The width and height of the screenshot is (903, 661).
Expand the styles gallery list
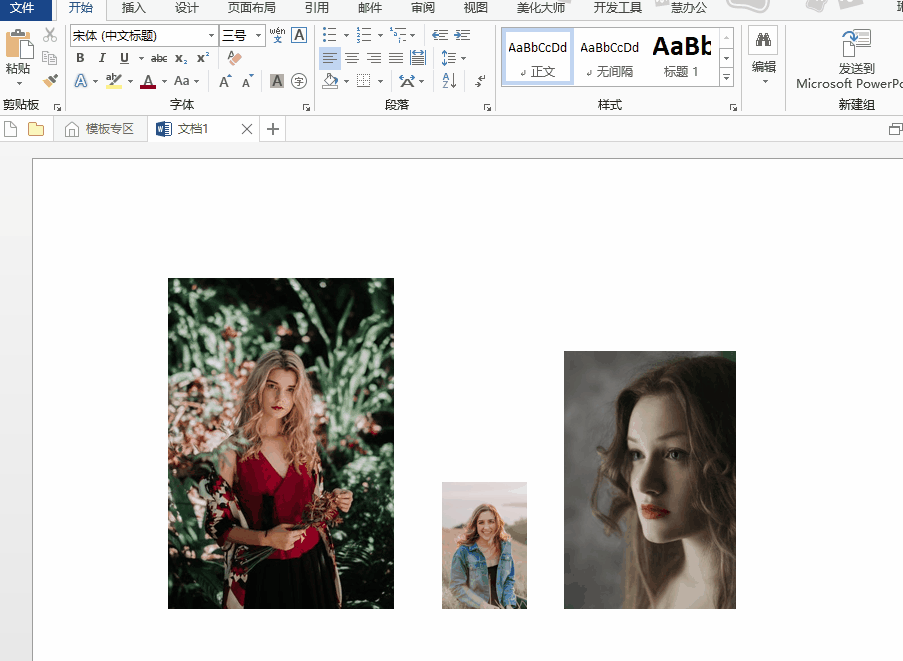726,77
